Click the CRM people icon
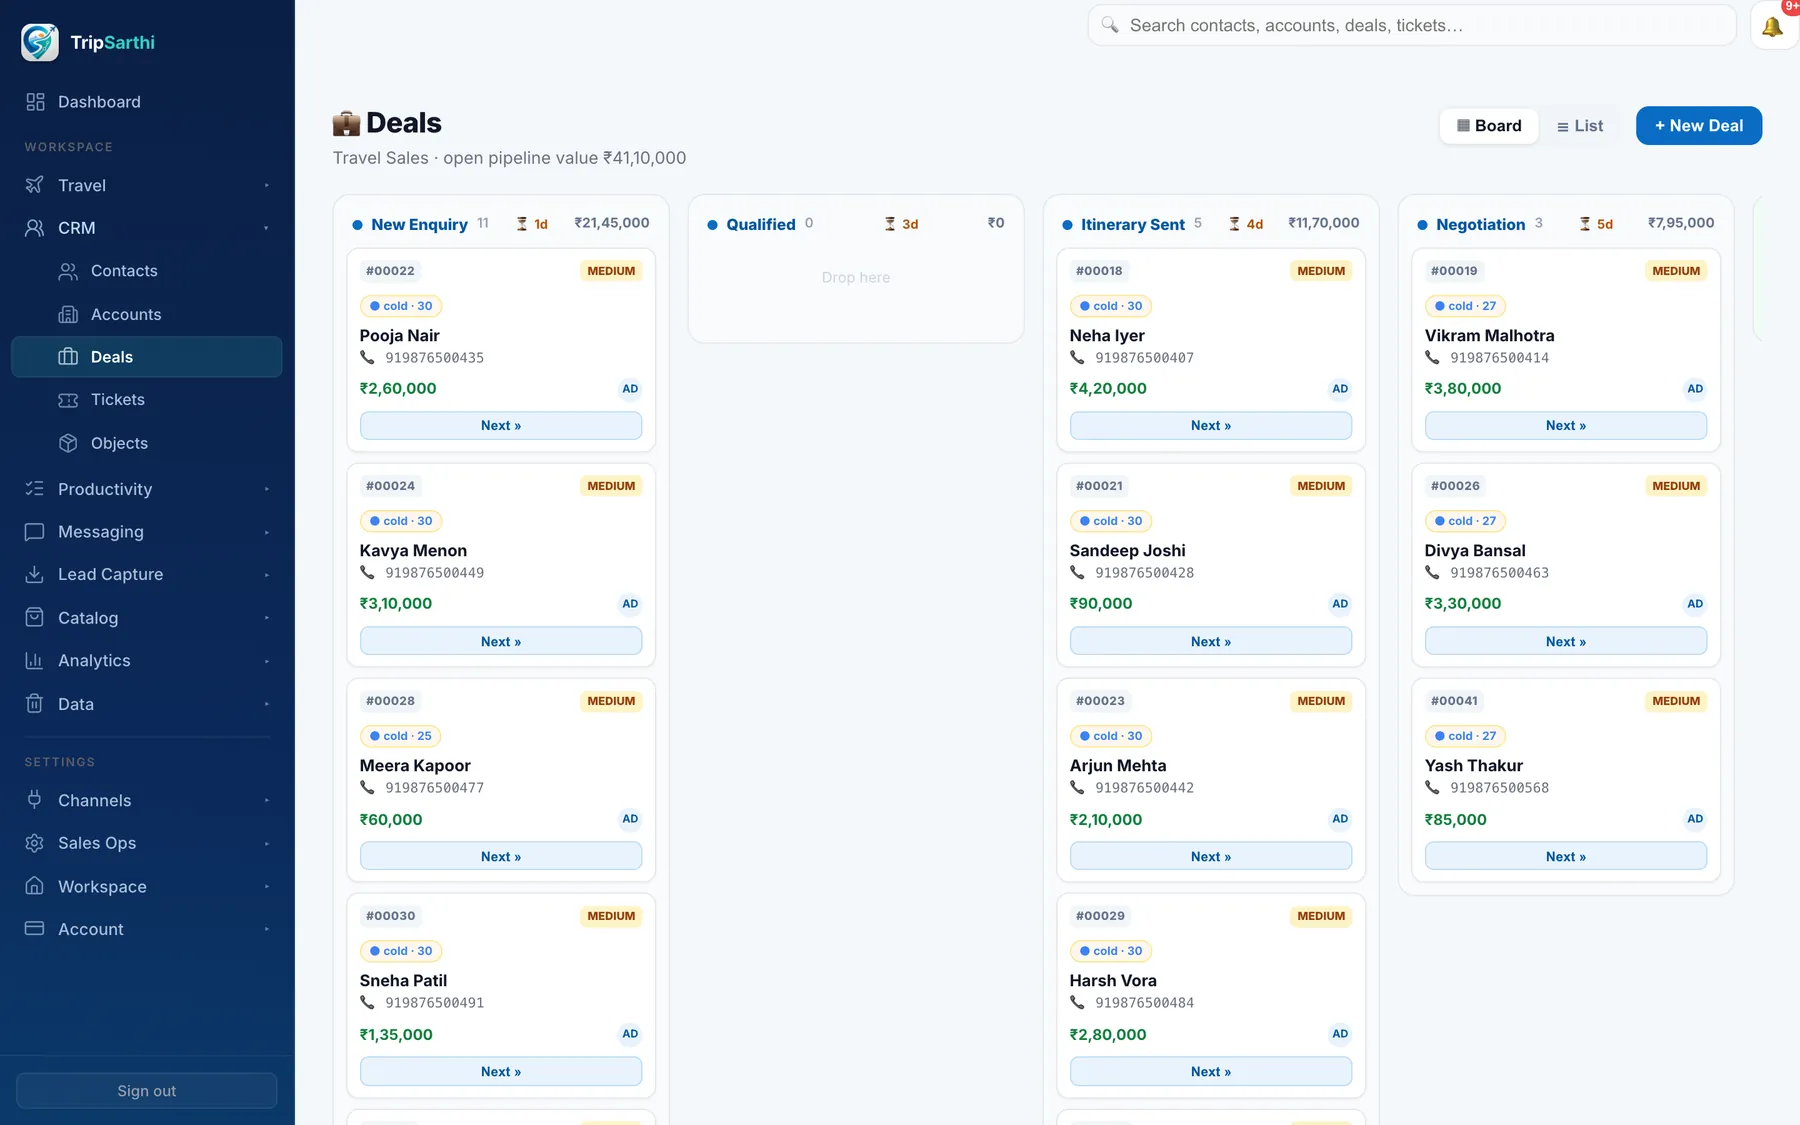This screenshot has height=1125, width=1800. 35,228
